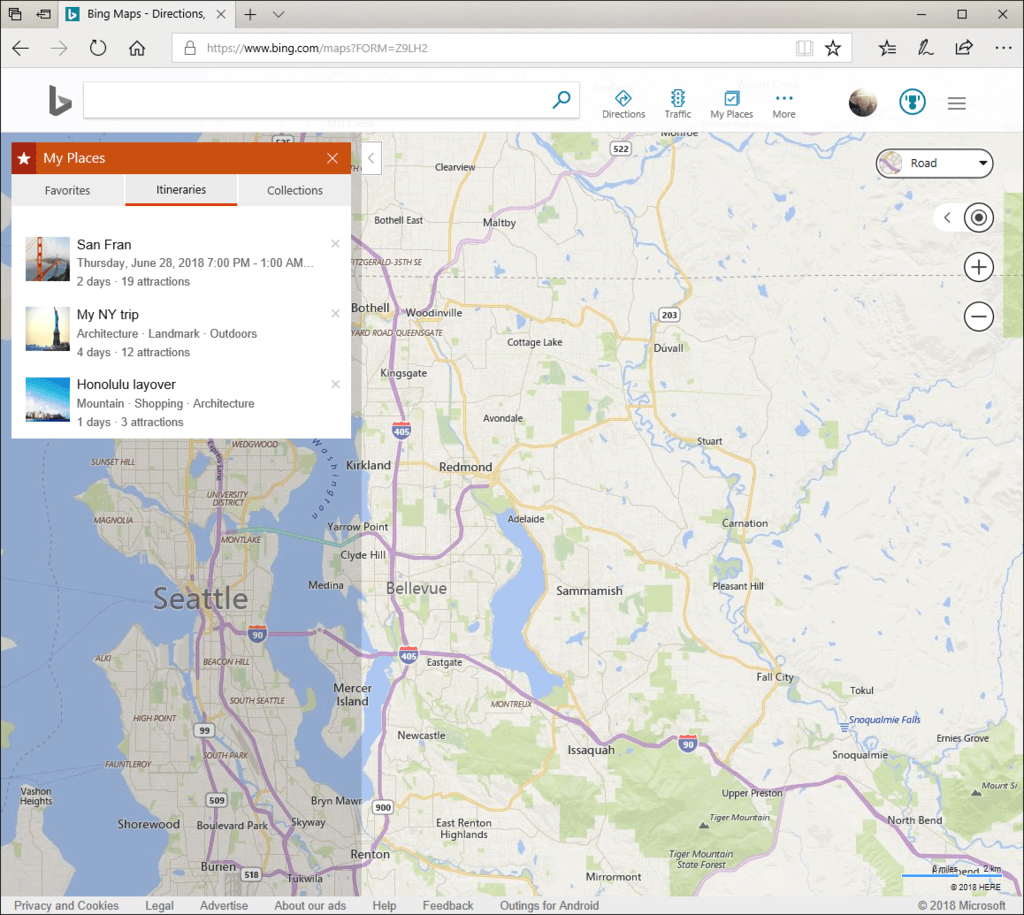This screenshot has width=1024, height=915.
Task: Zoom out on the map
Action: point(978,317)
